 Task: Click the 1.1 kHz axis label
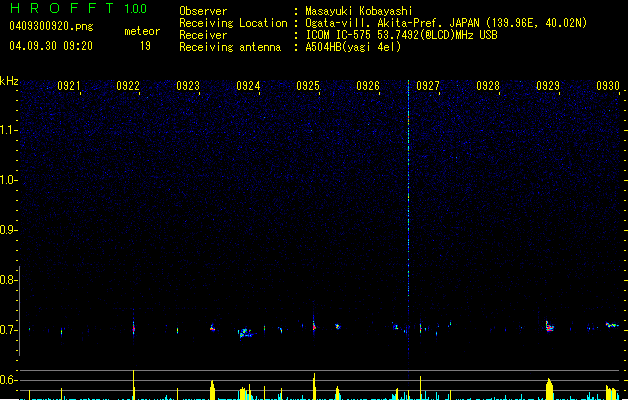8,130
